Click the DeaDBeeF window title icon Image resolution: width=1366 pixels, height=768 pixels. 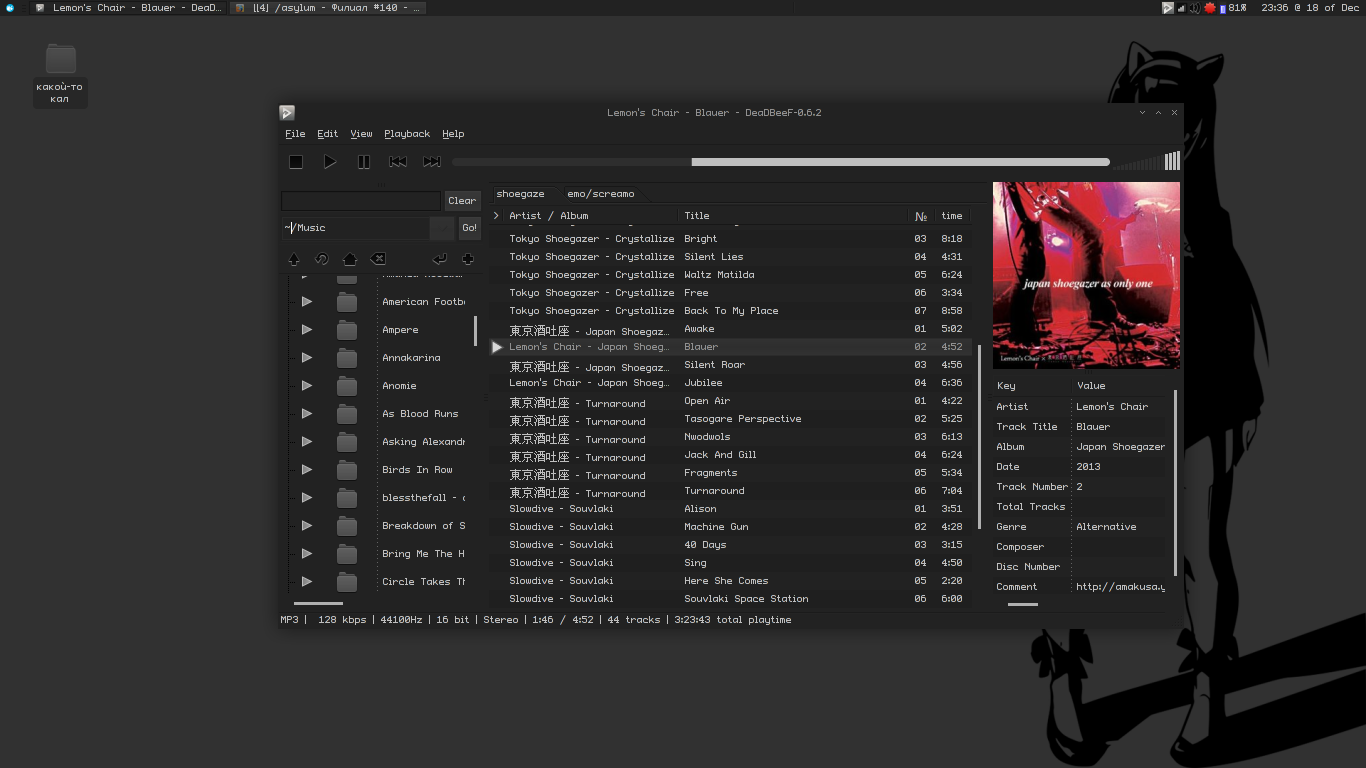click(x=287, y=113)
